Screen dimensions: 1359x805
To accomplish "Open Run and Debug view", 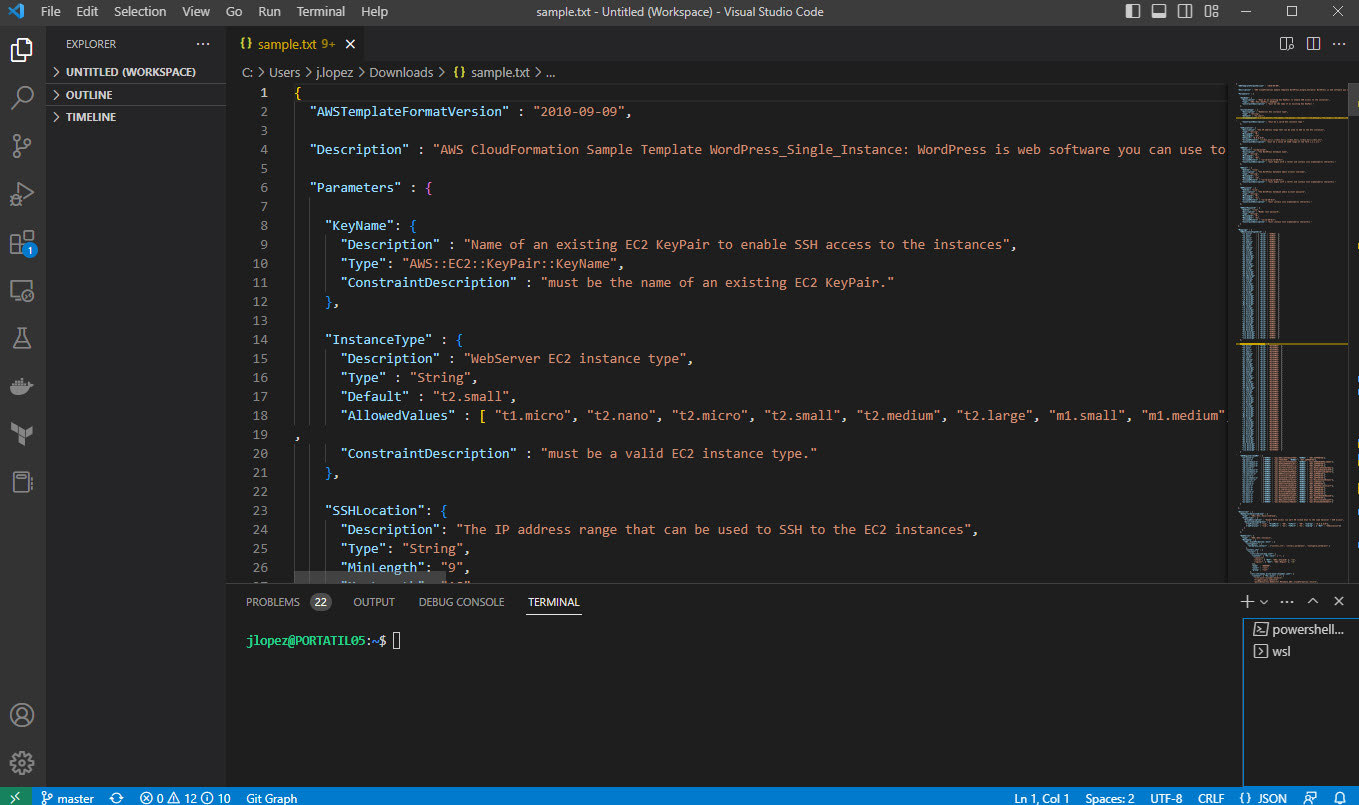I will [x=22, y=194].
